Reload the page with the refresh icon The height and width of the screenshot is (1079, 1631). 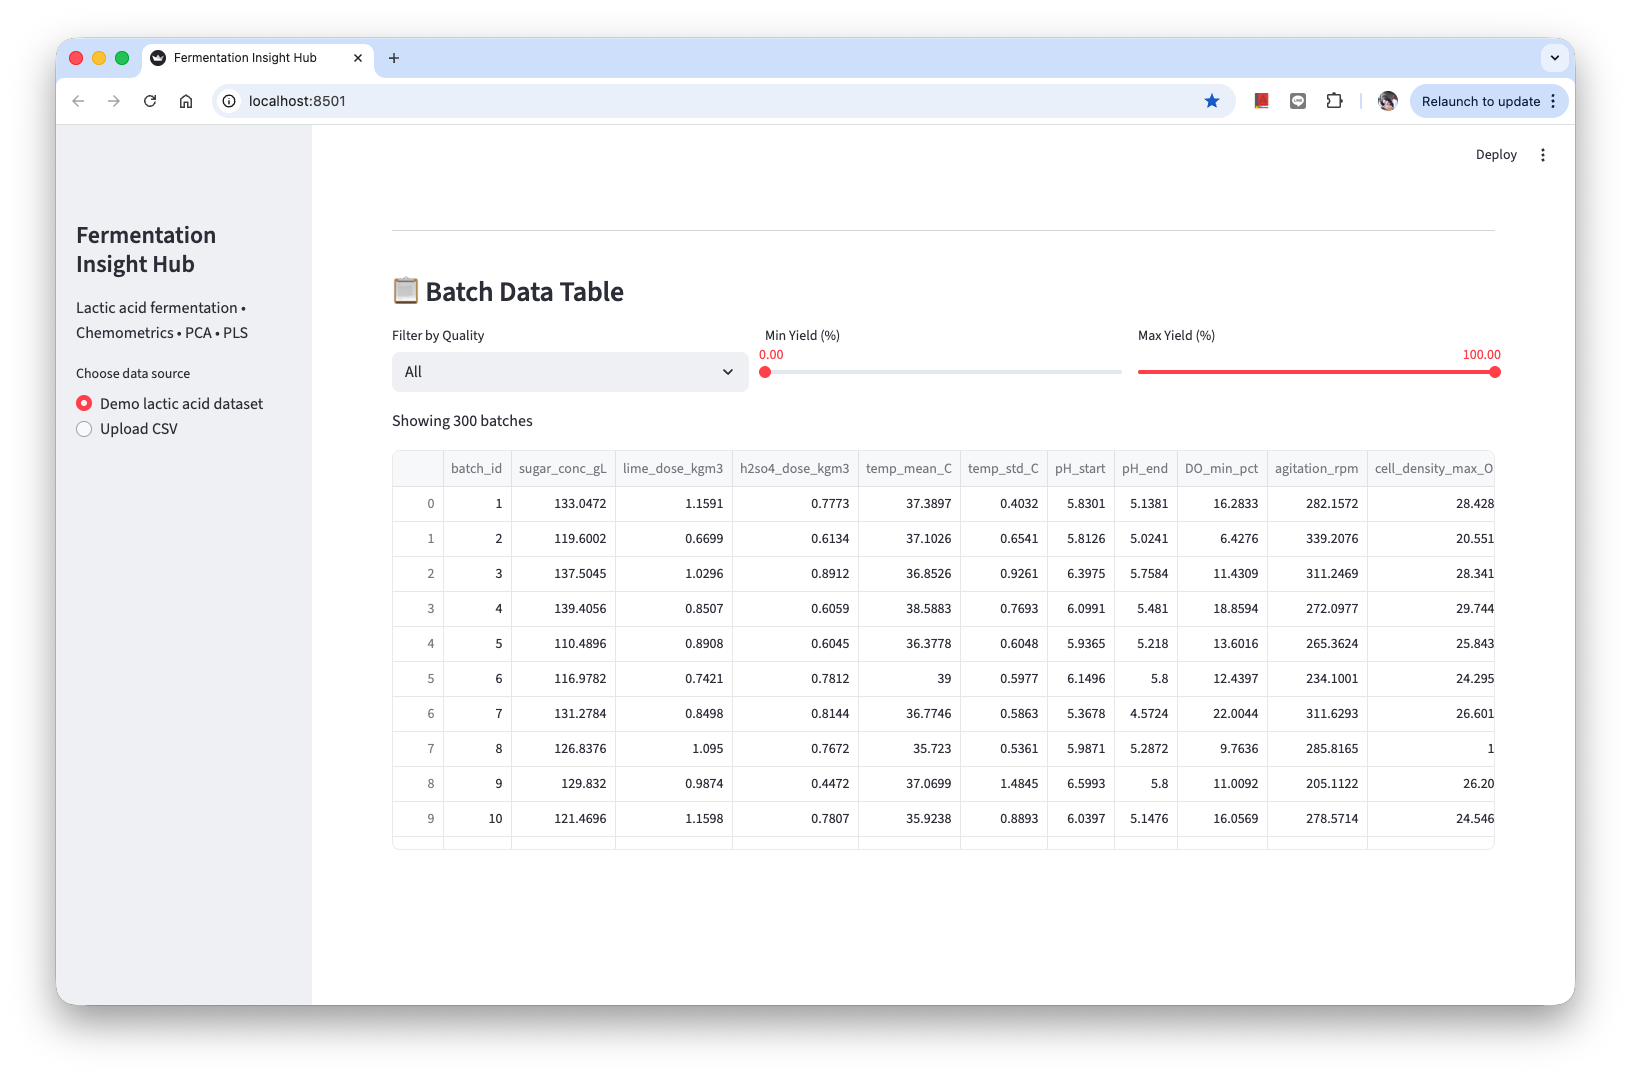[x=150, y=101]
